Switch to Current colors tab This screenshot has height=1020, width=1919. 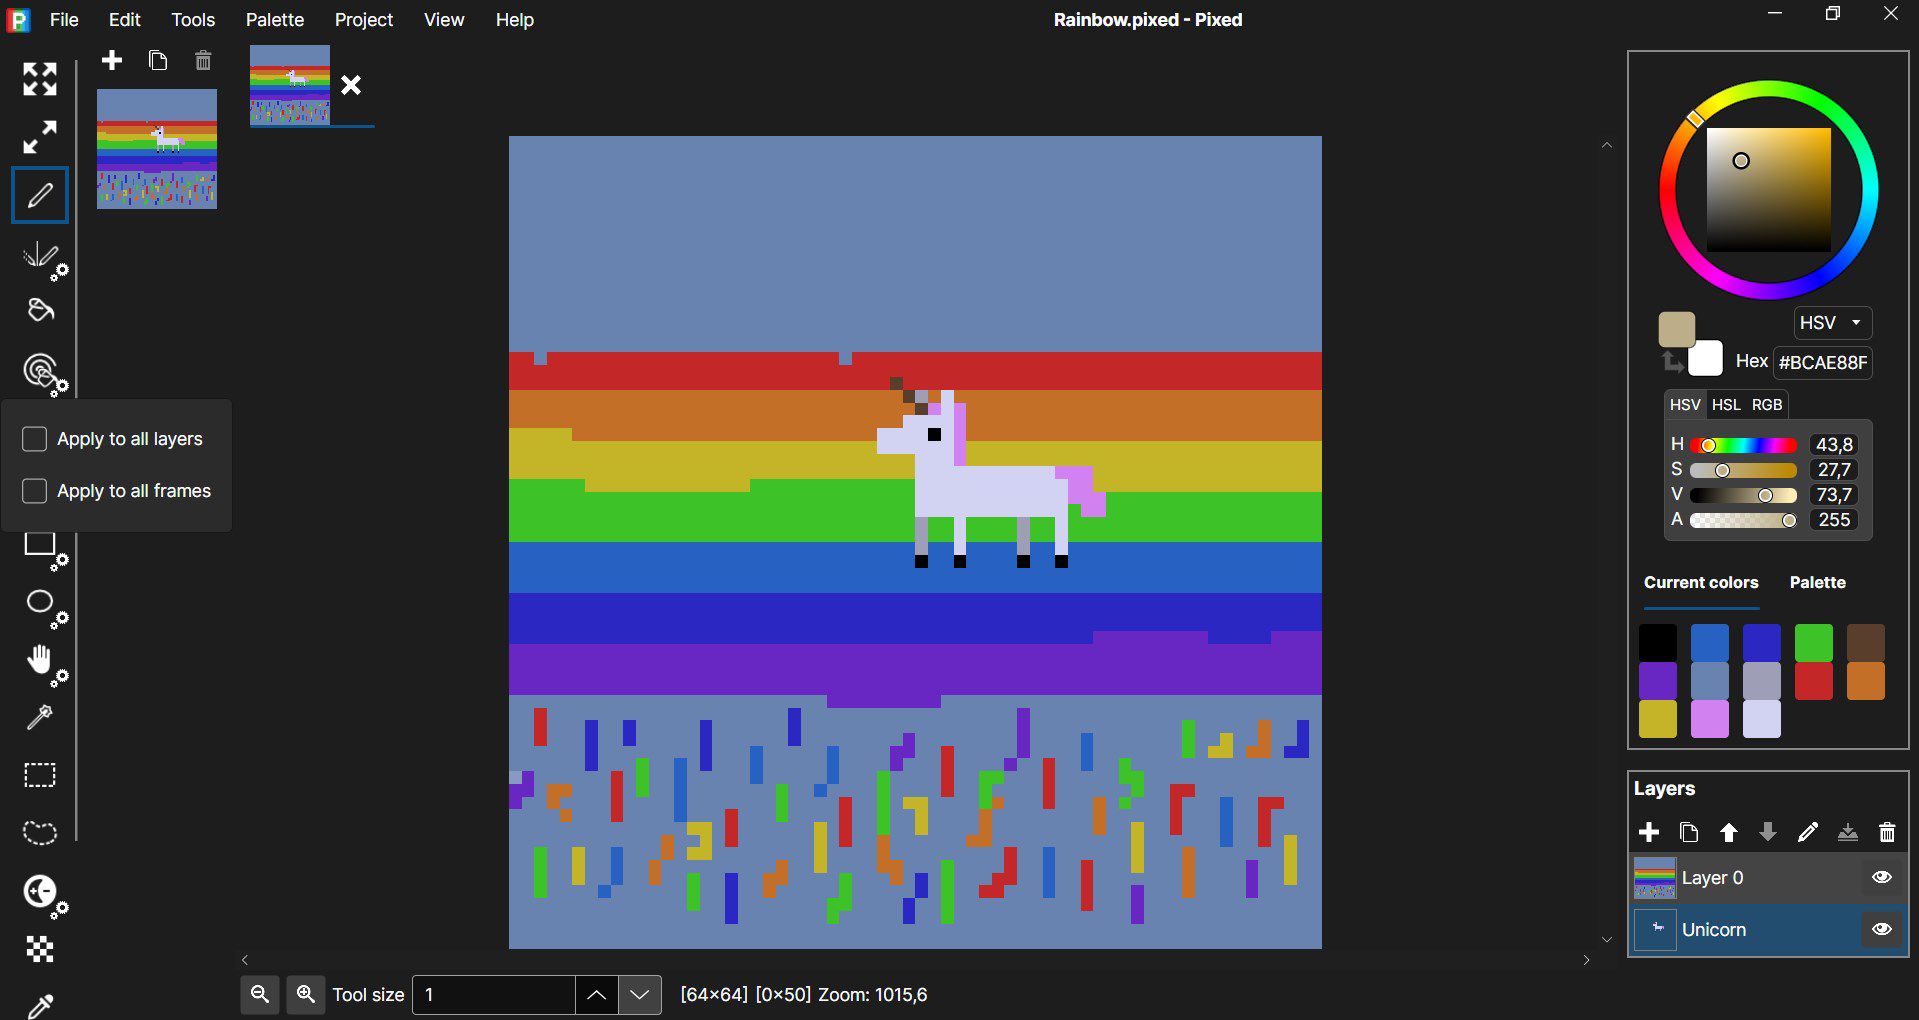tap(1701, 583)
